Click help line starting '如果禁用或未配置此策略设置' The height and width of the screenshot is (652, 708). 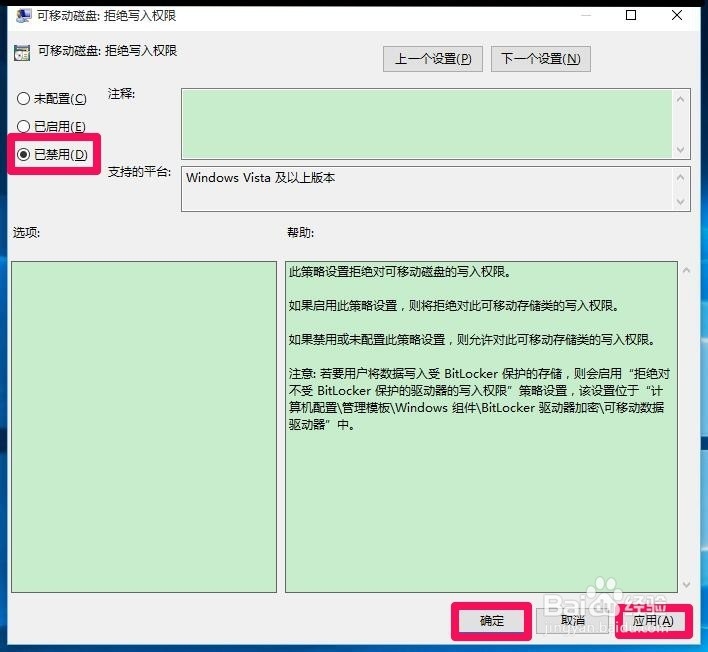[x=472, y=340]
